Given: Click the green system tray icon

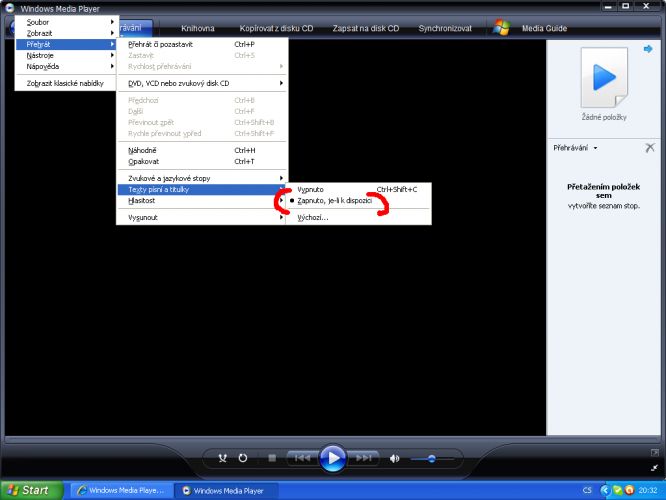Looking at the screenshot, I should 618,490.
